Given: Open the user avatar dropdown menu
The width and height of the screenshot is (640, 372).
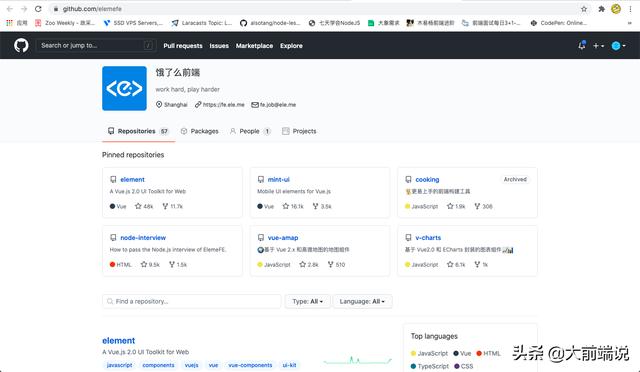Looking at the screenshot, I should tap(619, 46).
